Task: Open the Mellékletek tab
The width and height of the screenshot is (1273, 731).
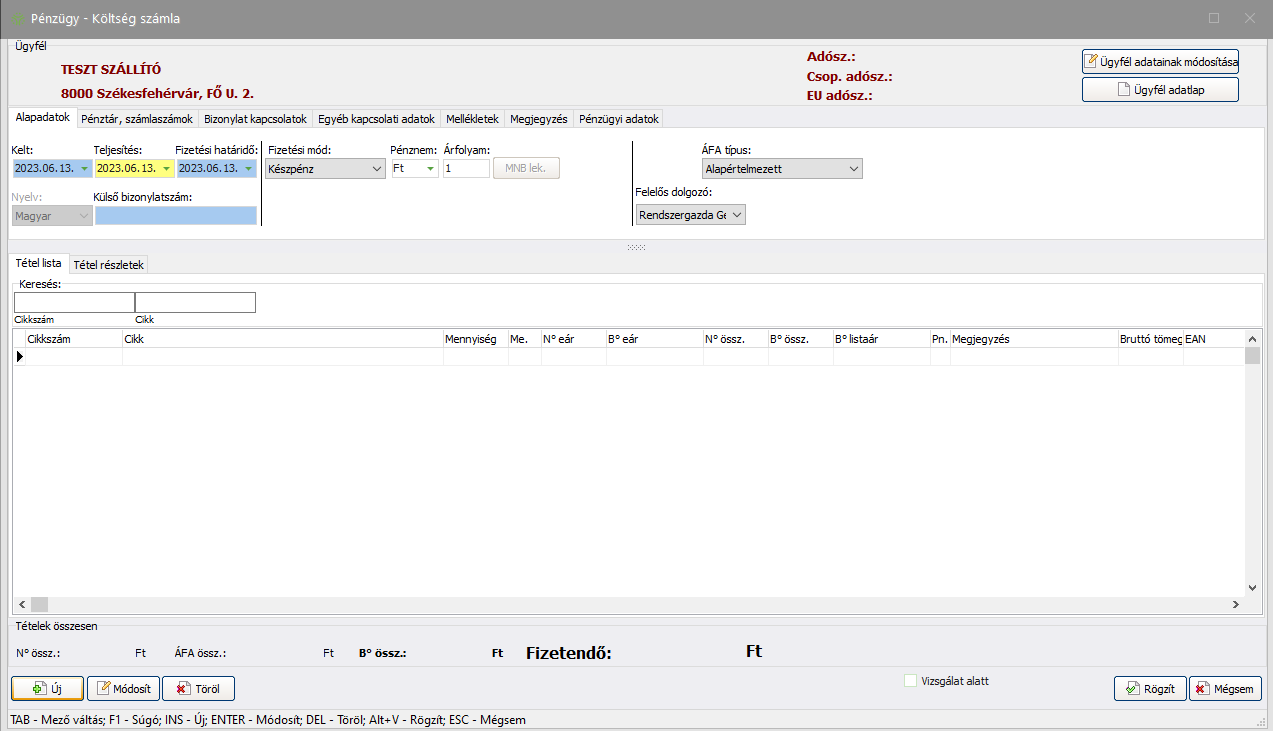Action: coord(472,118)
